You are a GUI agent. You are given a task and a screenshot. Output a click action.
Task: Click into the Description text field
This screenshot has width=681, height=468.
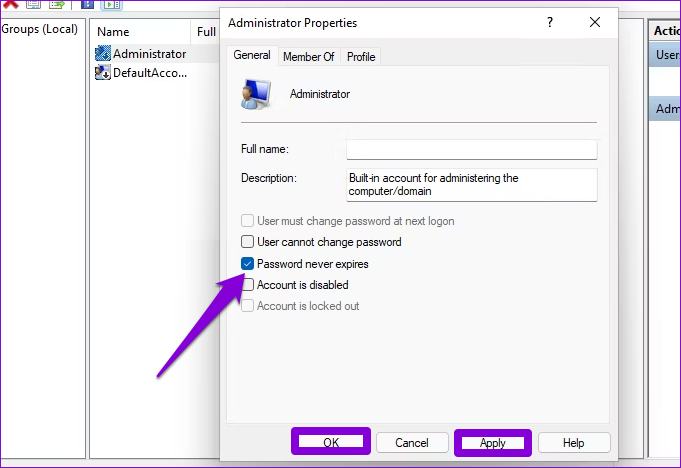tap(472, 185)
